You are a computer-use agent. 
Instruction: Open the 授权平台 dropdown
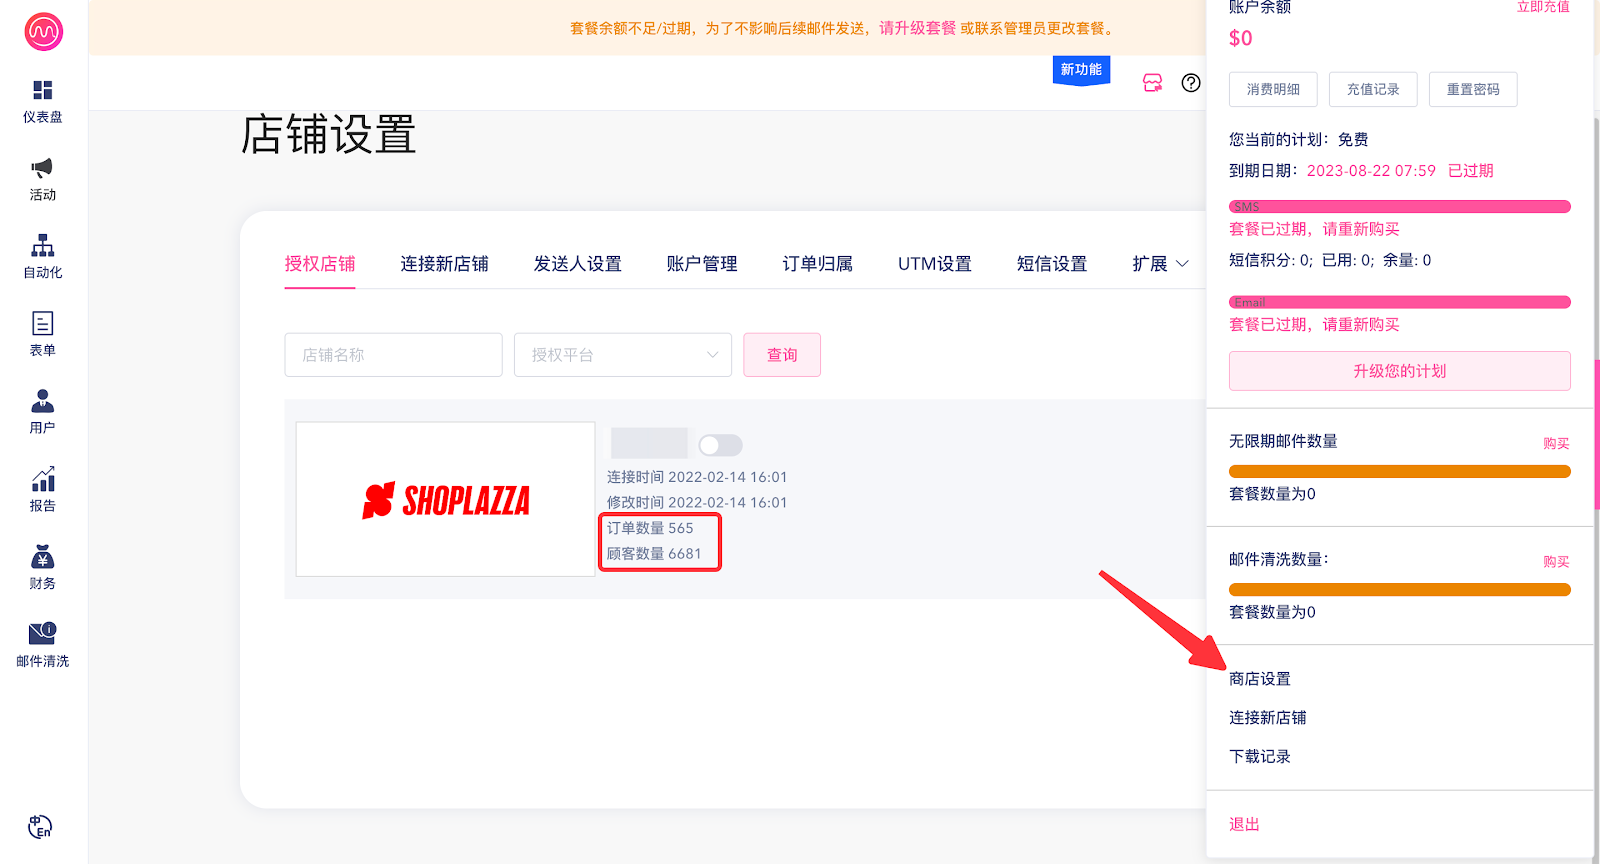point(622,355)
